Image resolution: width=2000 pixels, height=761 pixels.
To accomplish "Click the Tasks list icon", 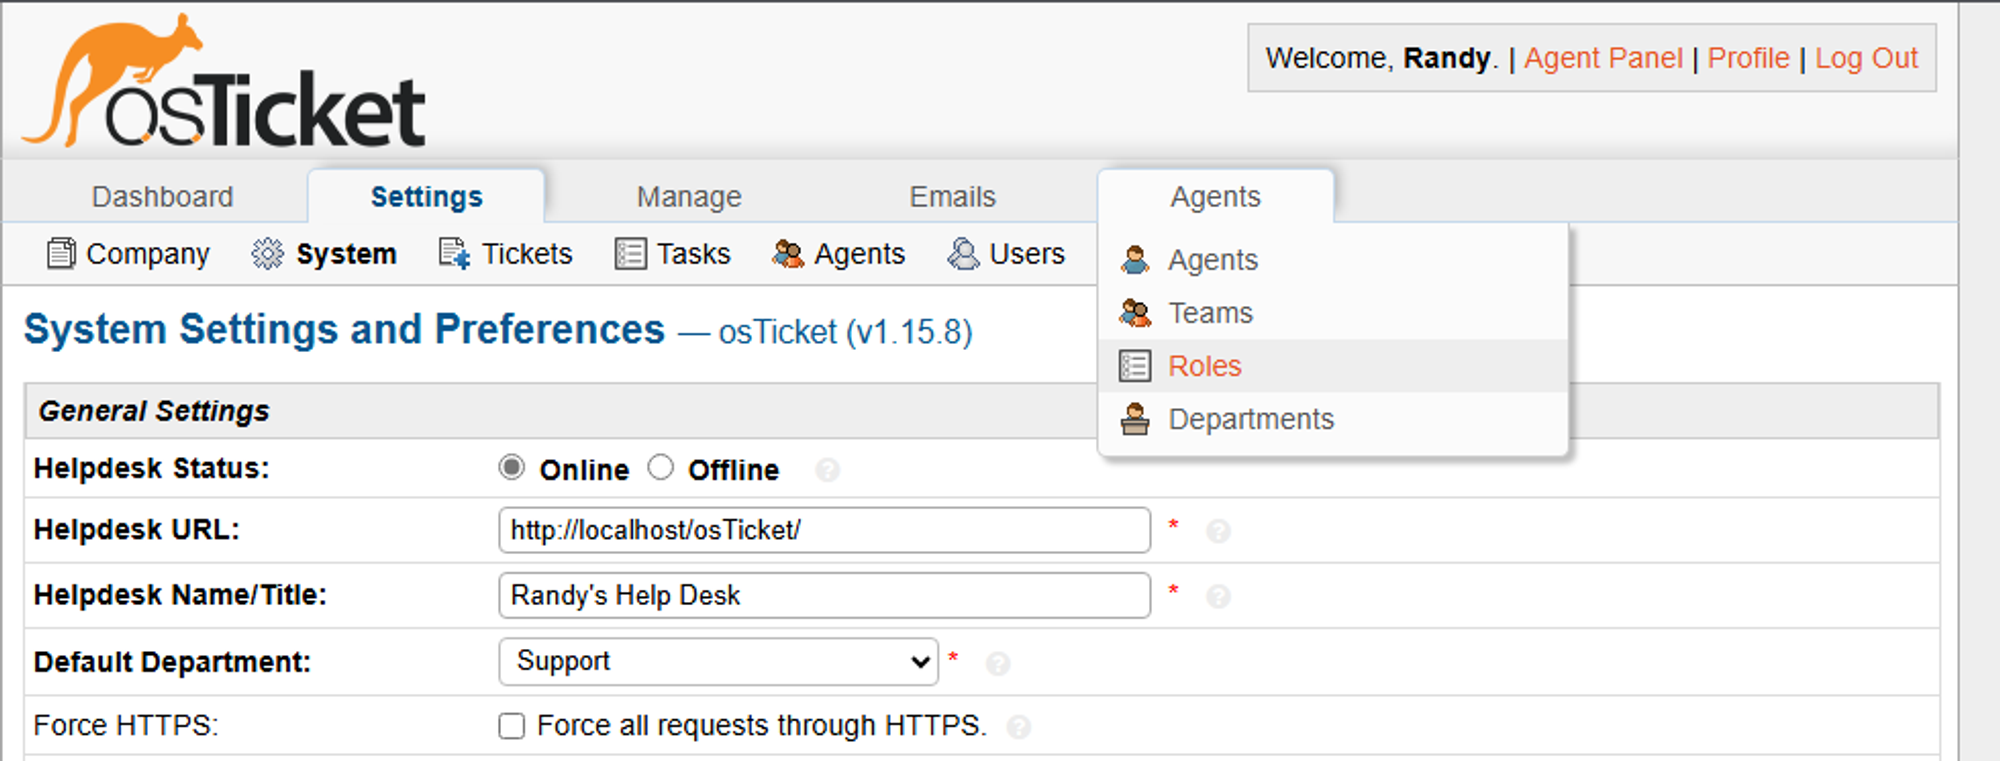I will tap(630, 254).
